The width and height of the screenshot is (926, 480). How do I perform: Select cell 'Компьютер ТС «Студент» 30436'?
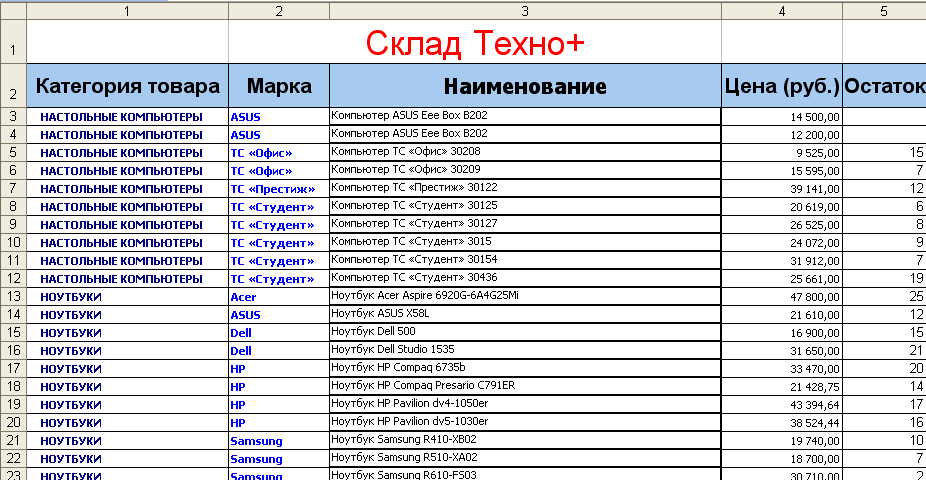click(525, 279)
